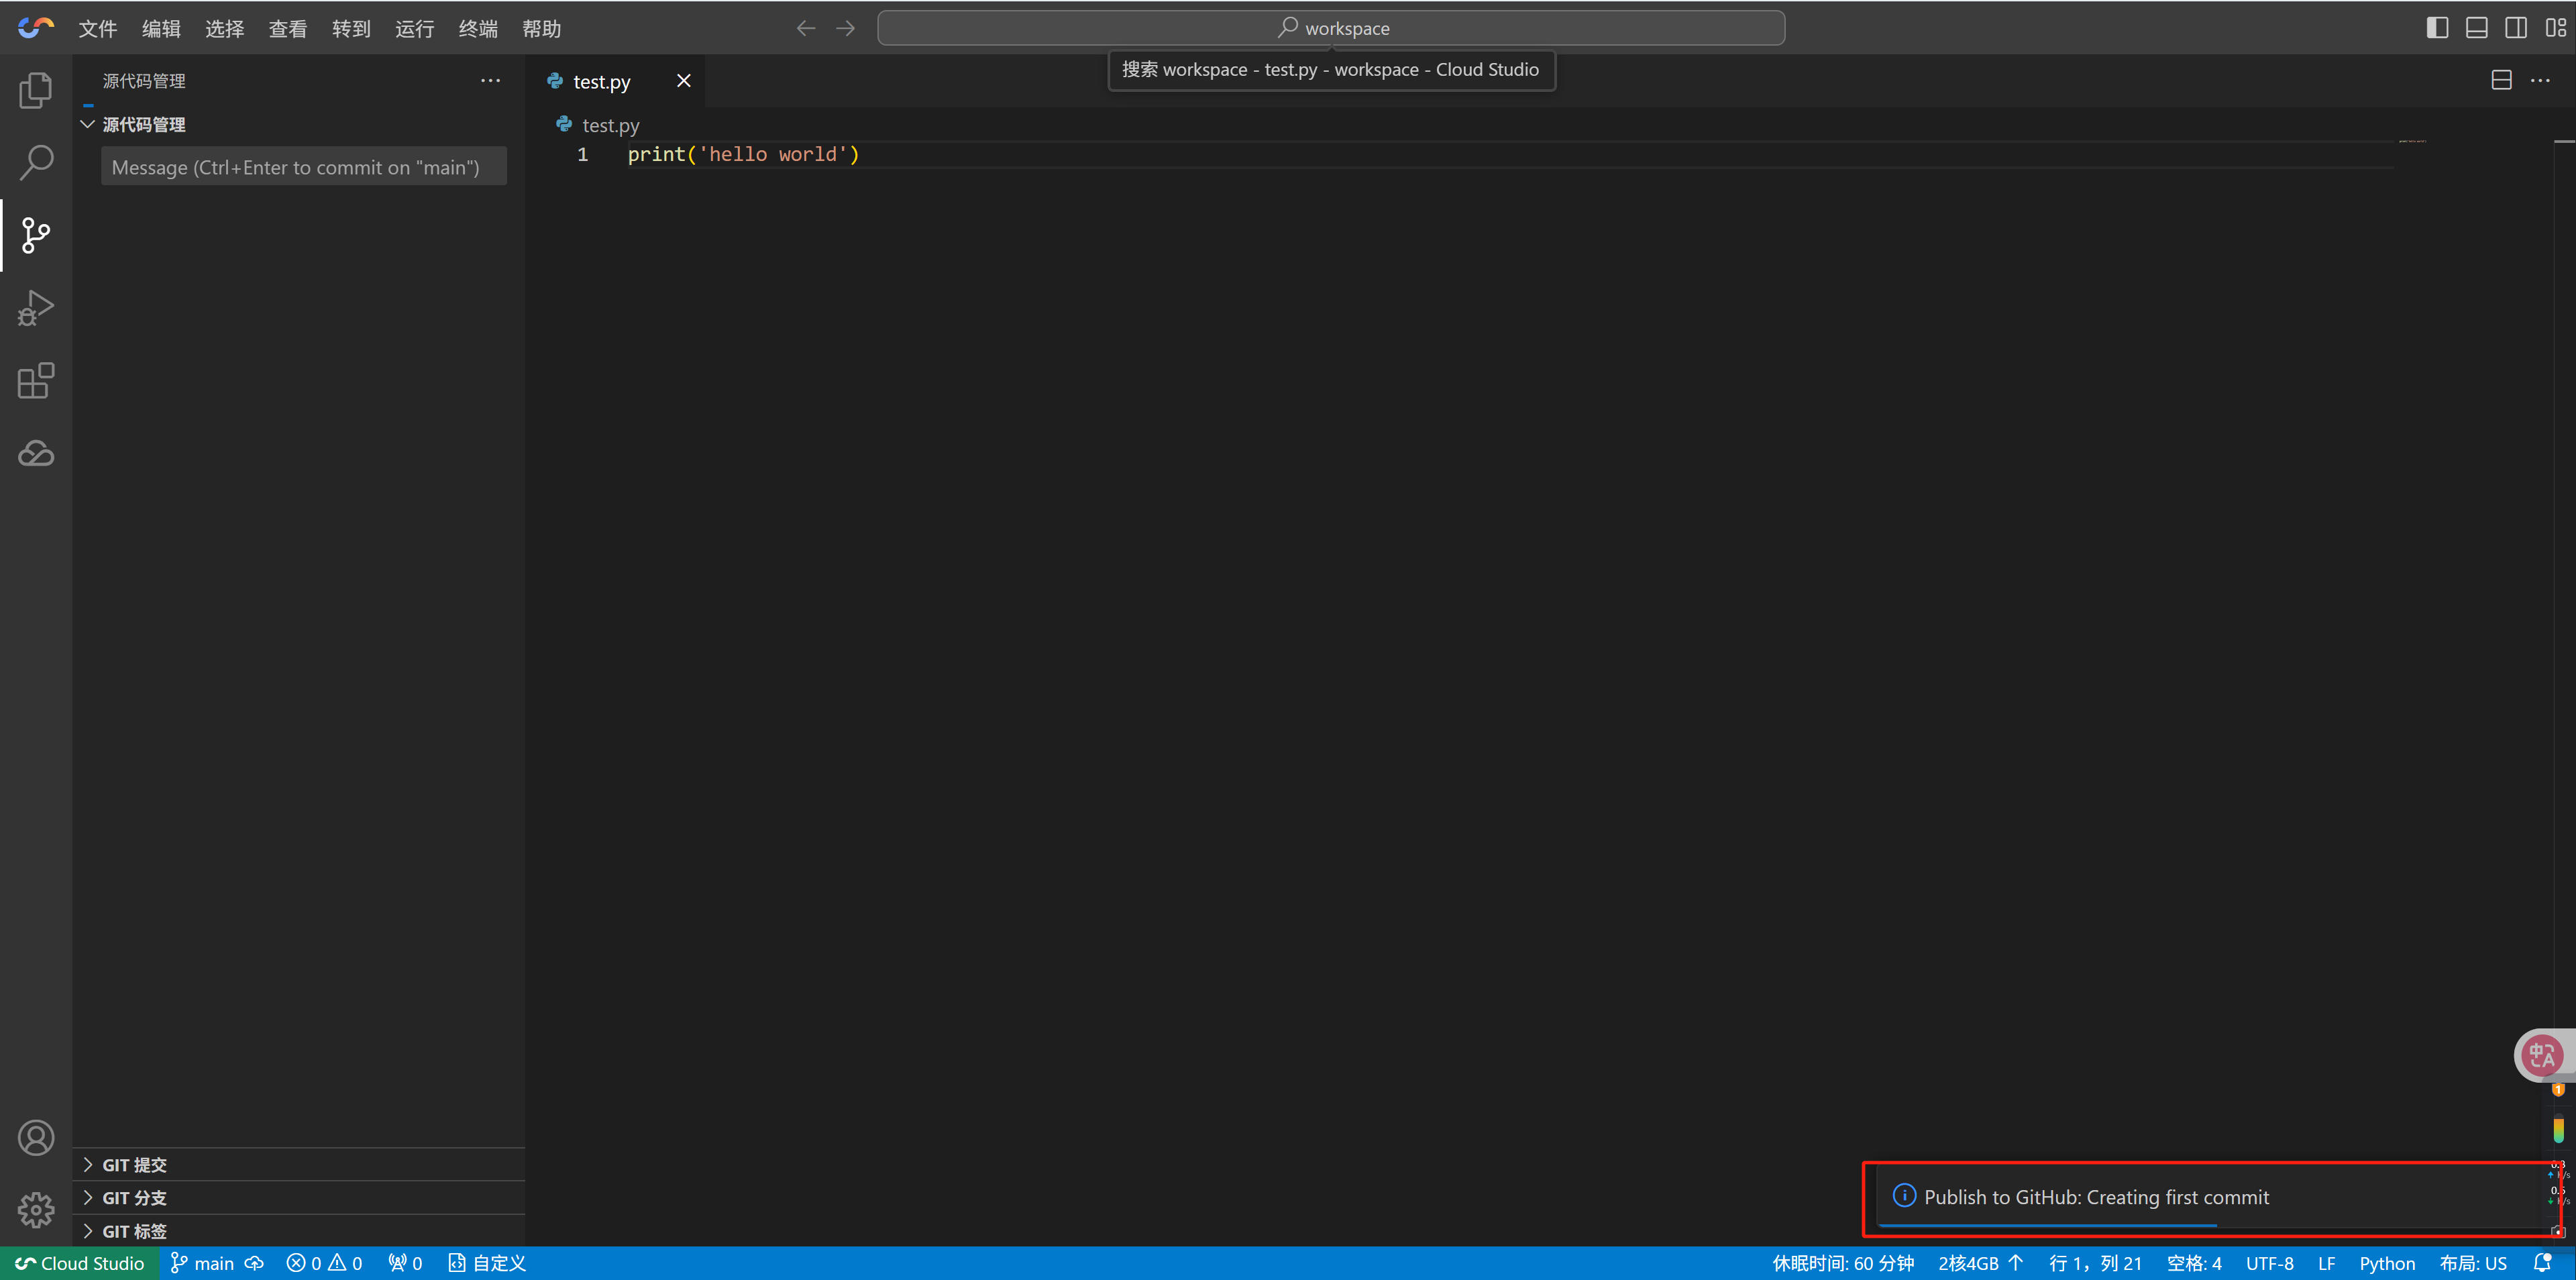Select the Source Control icon

click(x=36, y=236)
